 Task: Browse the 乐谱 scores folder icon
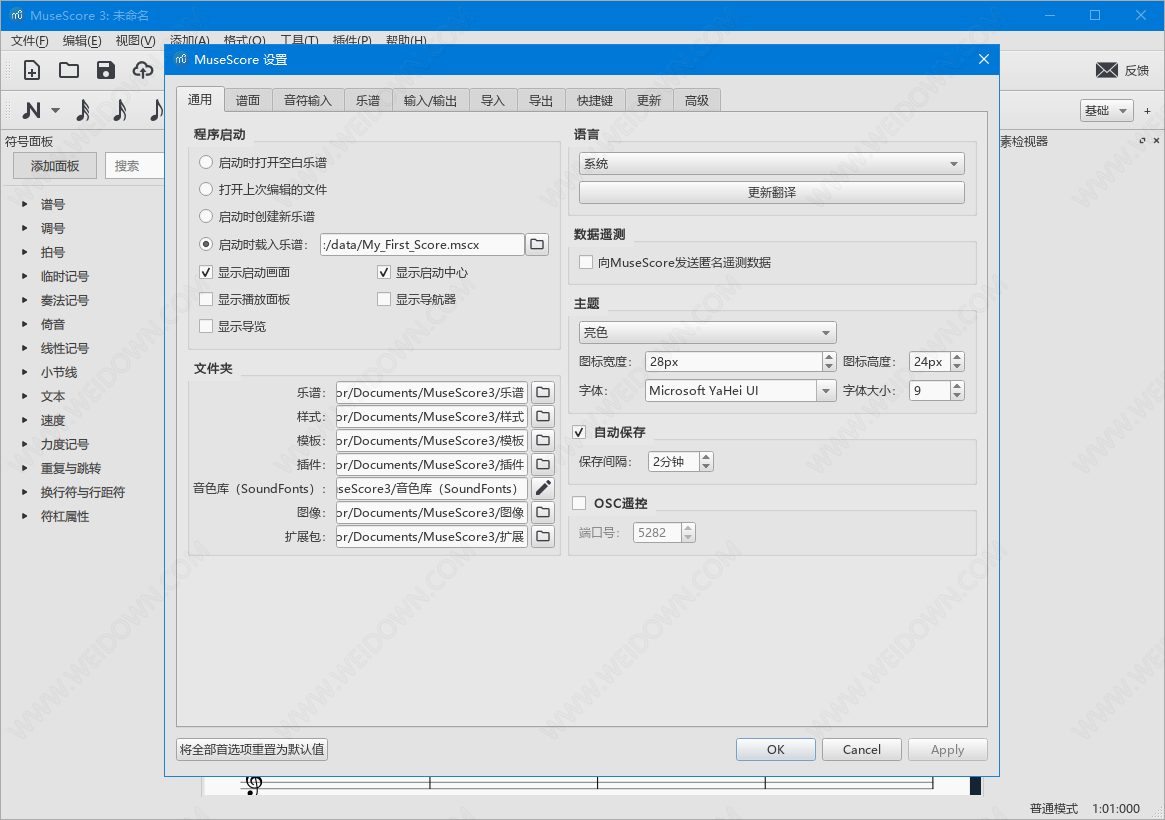pos(544,392)
